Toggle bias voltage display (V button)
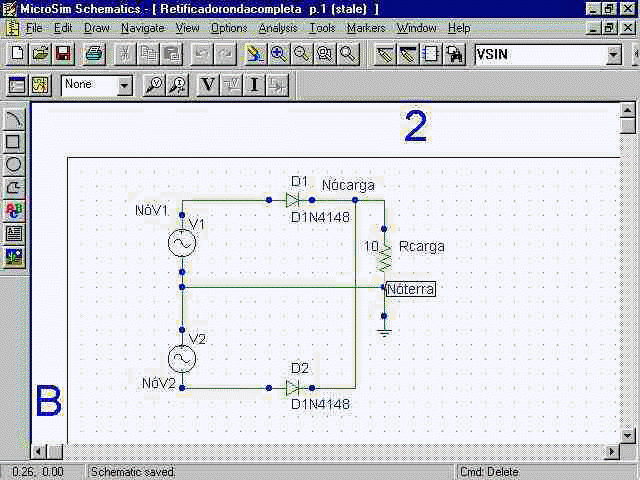 (208, 85)
